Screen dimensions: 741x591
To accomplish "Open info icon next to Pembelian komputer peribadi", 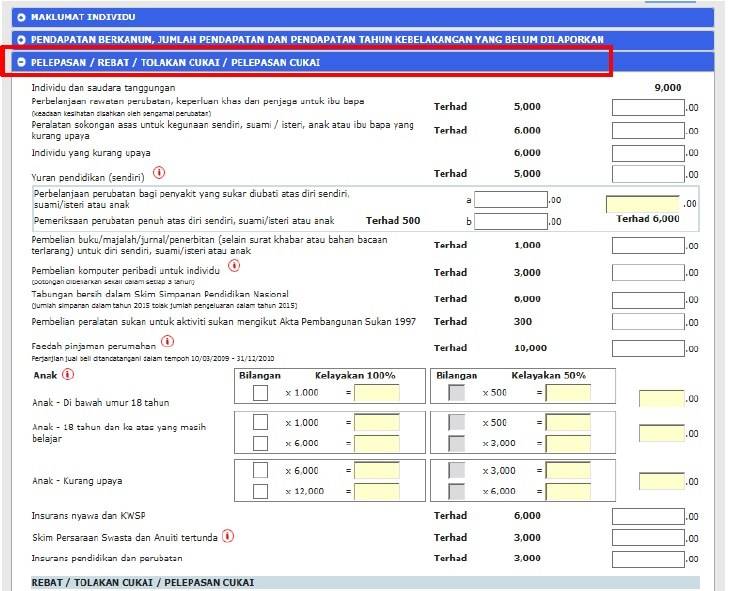I will [x=234, y=266].
